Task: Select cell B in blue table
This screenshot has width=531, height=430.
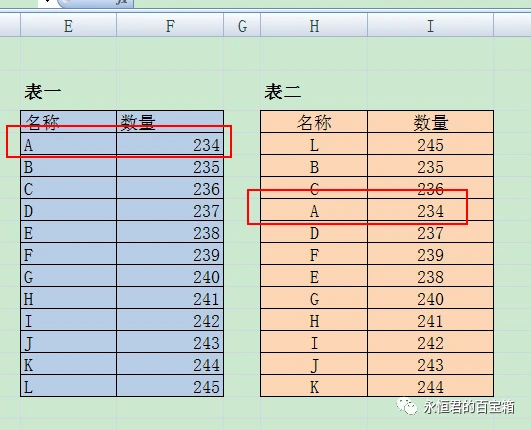Action: point(68,166)
